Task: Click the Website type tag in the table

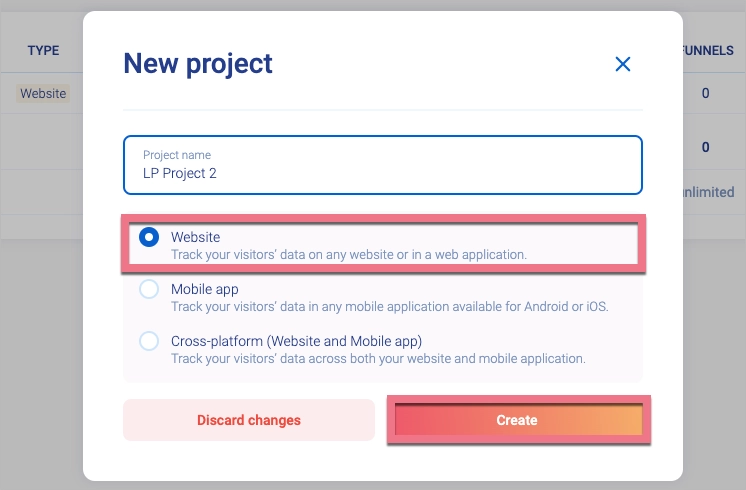Action: pos(43,94)
